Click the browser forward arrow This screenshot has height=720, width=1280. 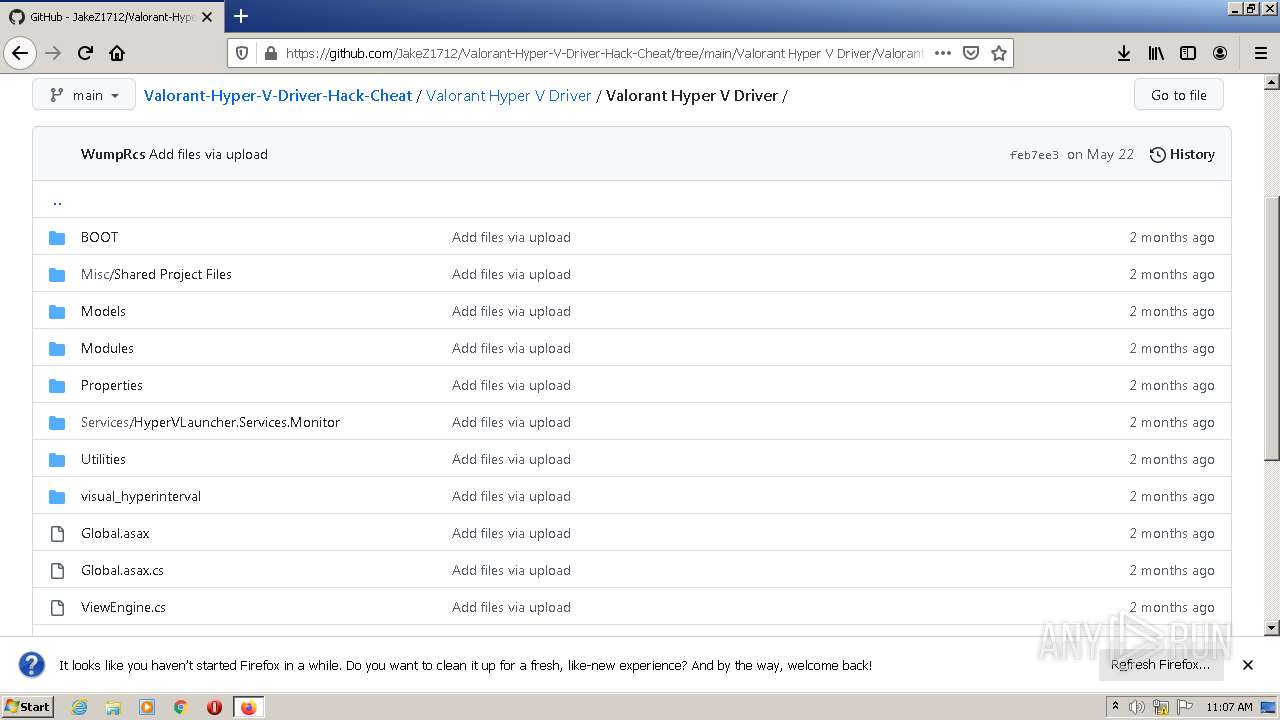53,53
